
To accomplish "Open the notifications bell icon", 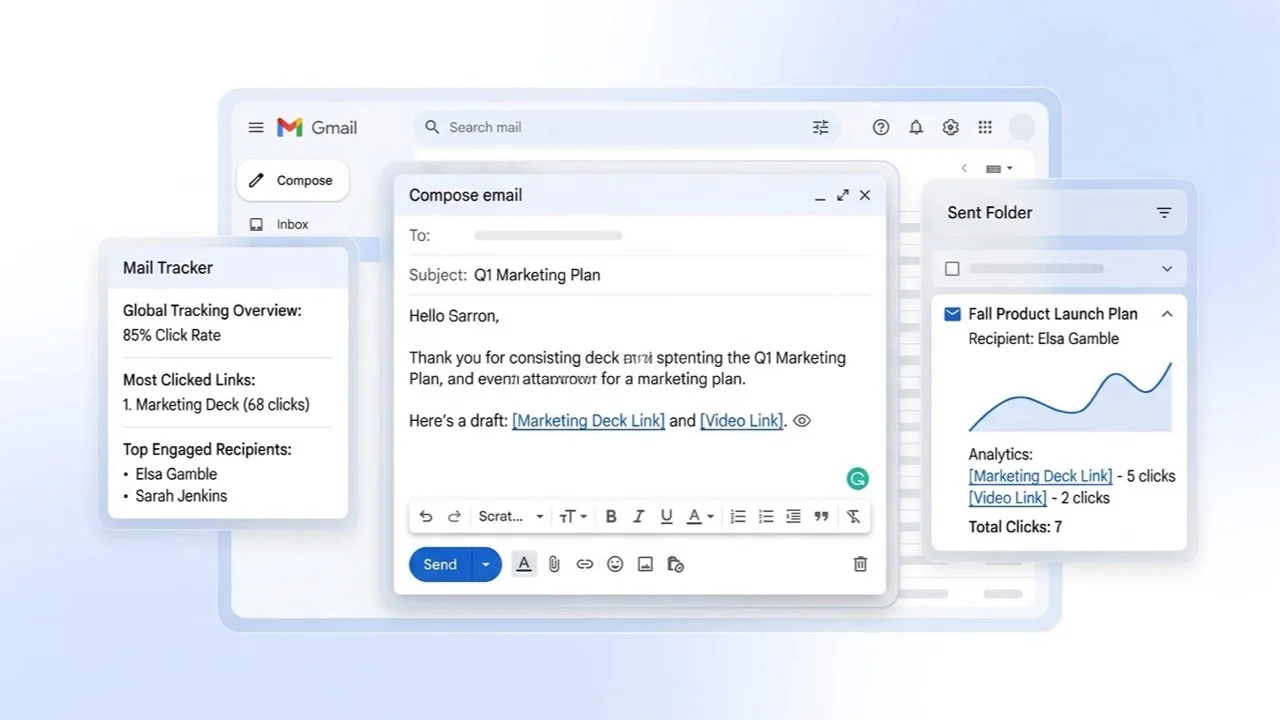I will tap(916, 127).
